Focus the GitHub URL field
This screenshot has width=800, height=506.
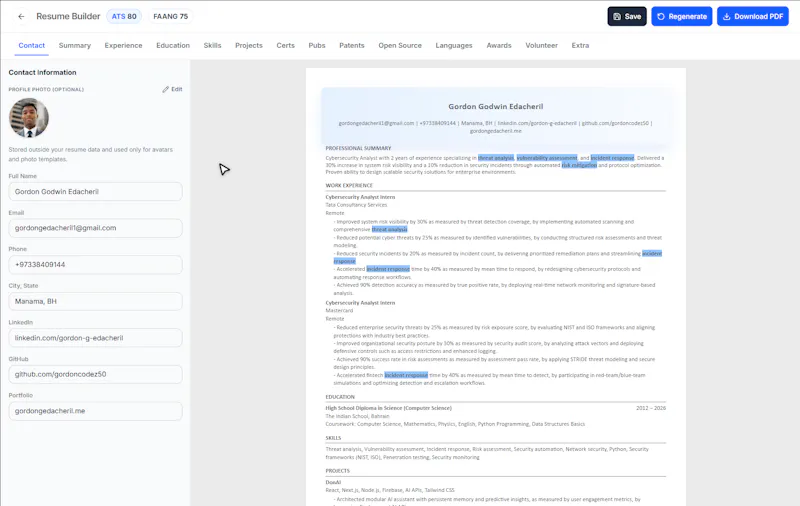[x=95, y=374]
